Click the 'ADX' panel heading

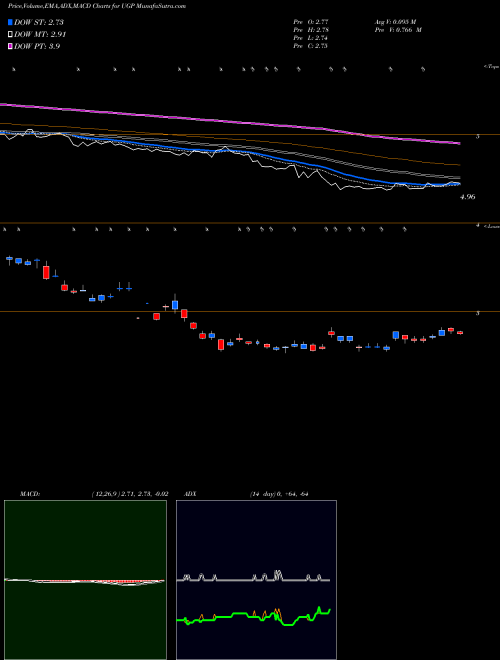(190, 494)
